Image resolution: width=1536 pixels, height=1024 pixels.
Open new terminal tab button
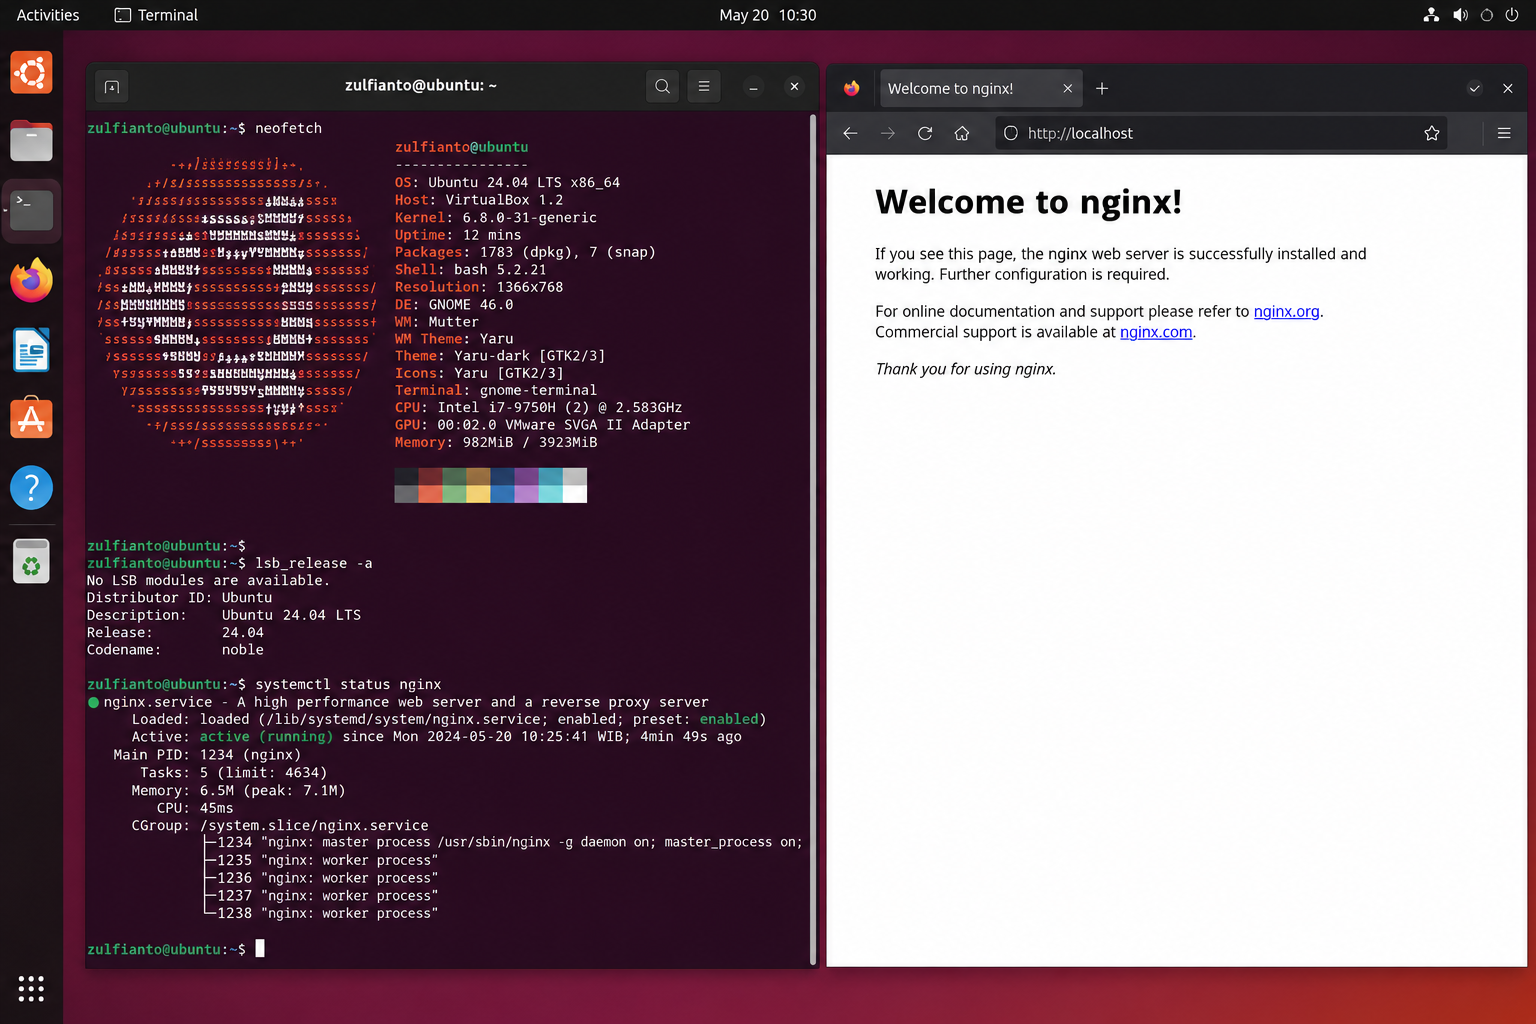coord(112,87)
